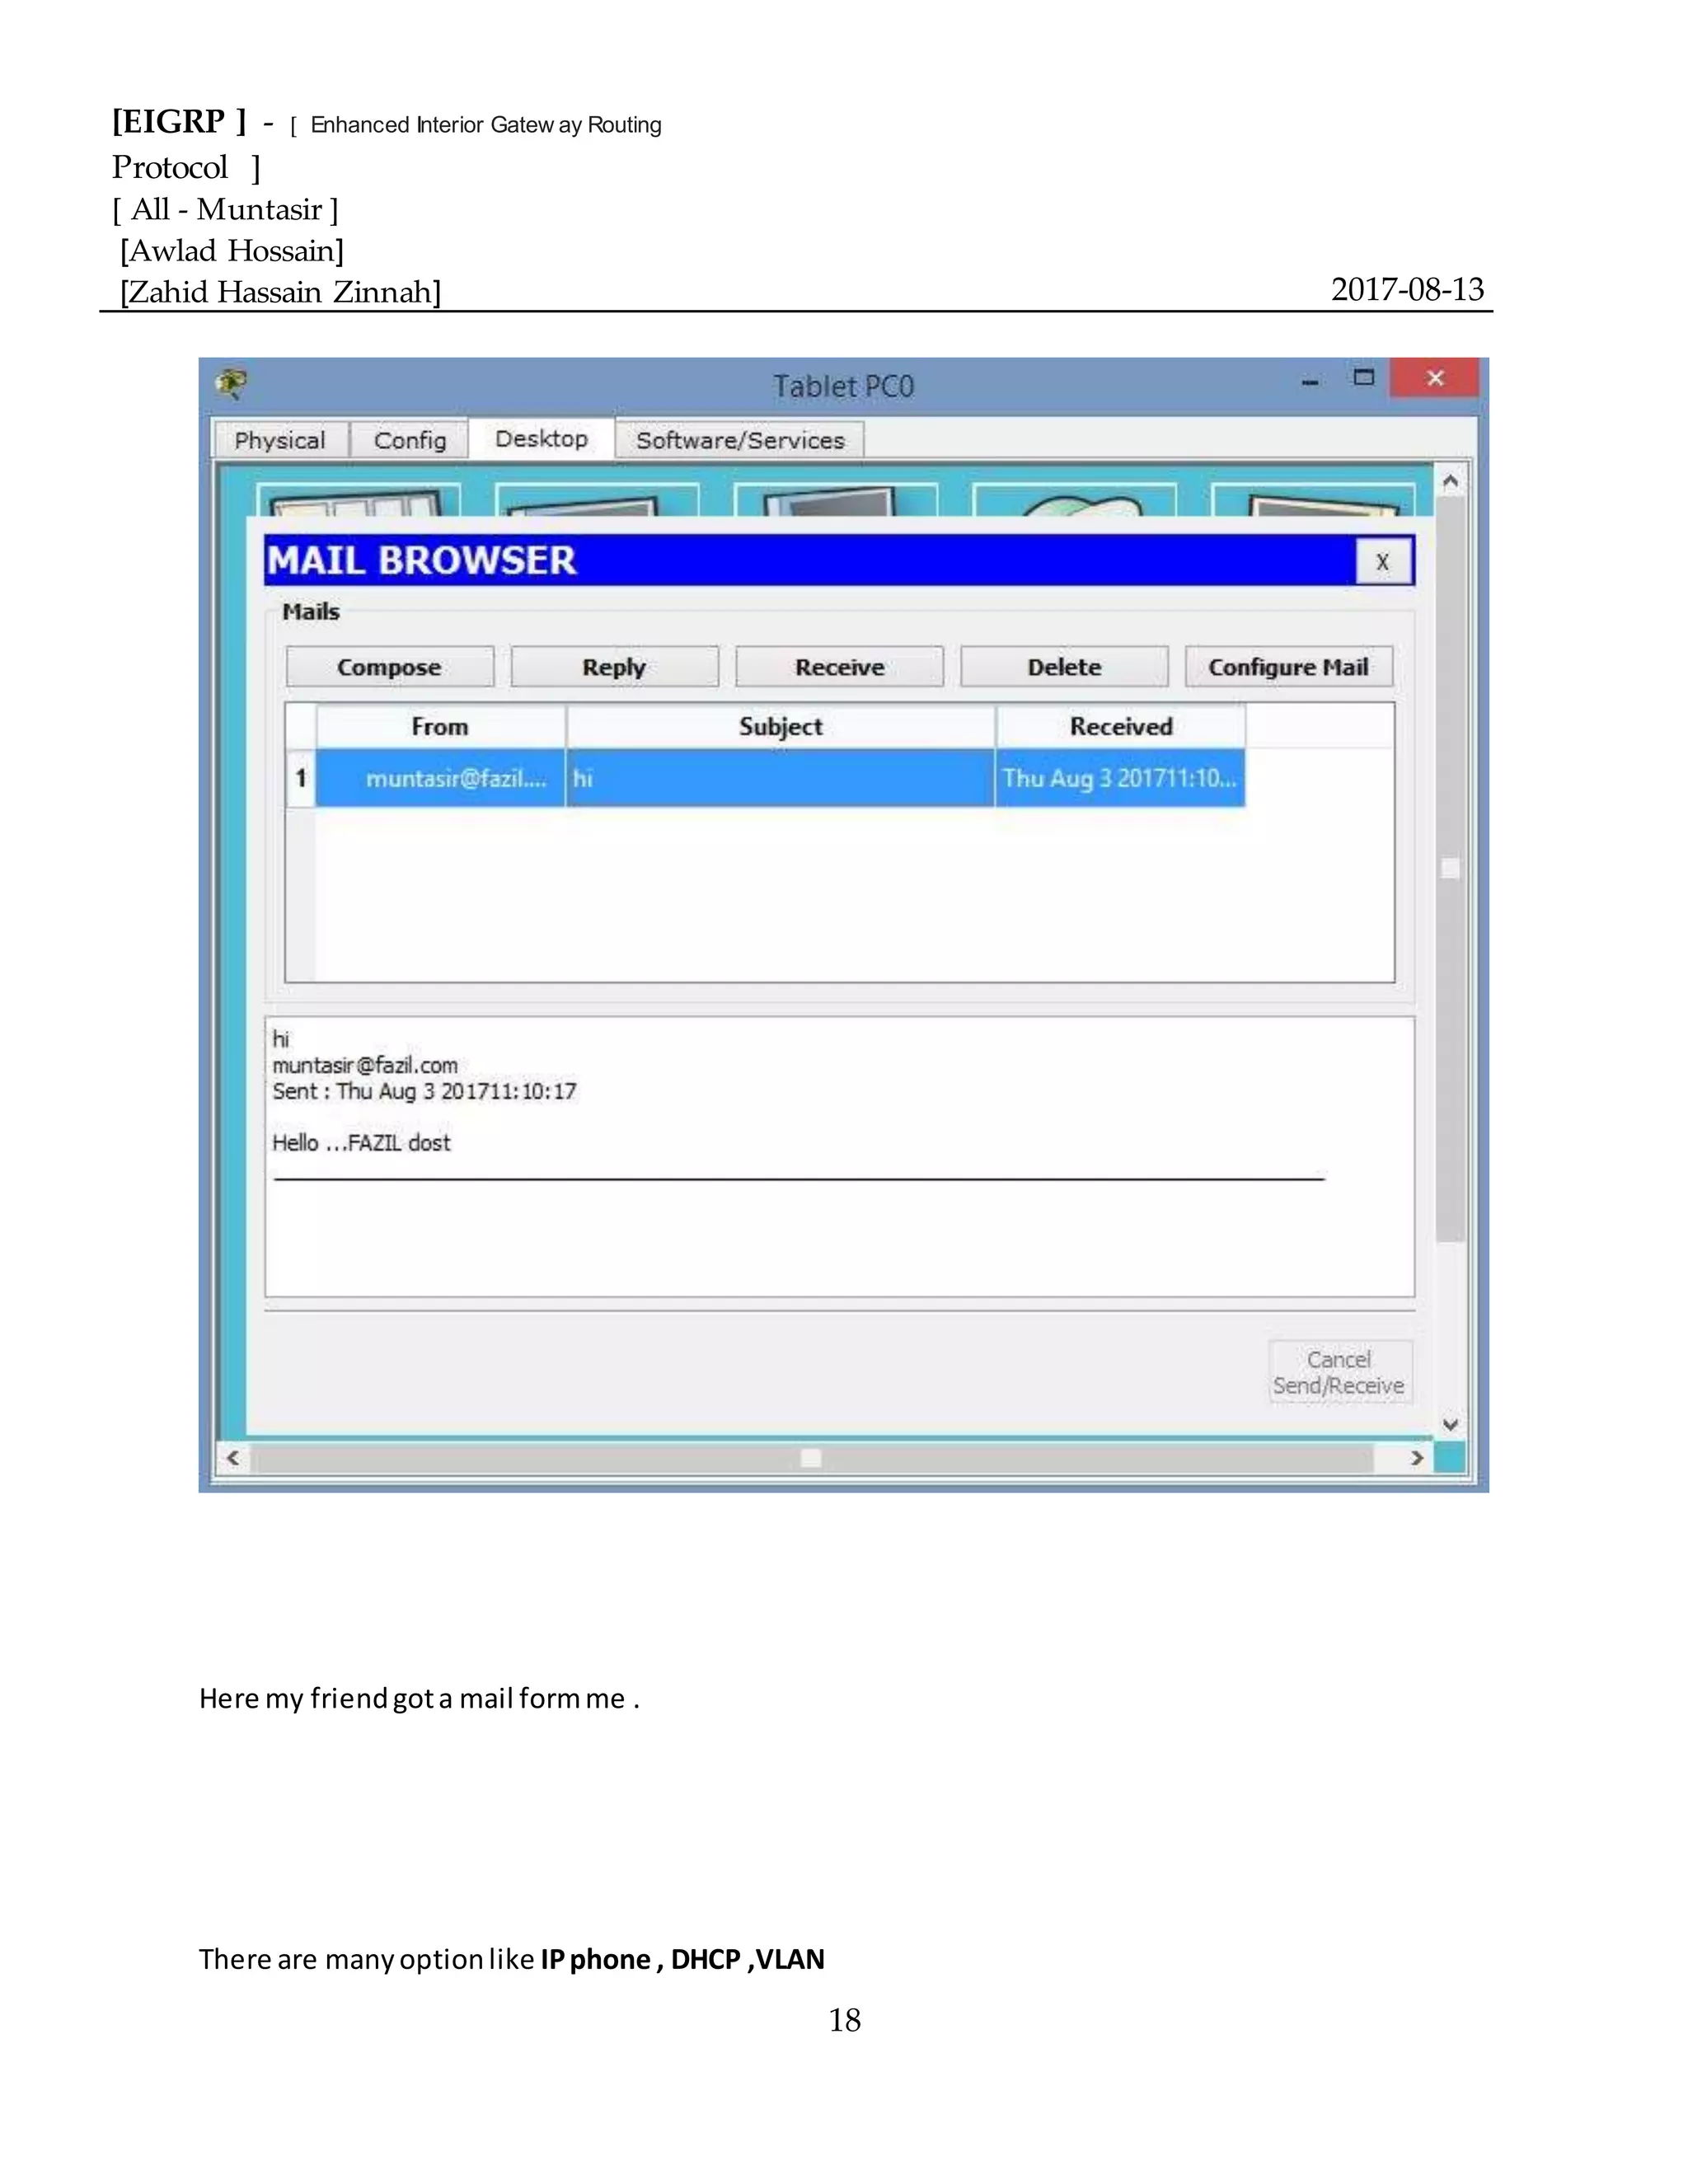
Task: Click the Cancel Send/Receive button
Action: pyautogui.click(x=1339, y=1372)
